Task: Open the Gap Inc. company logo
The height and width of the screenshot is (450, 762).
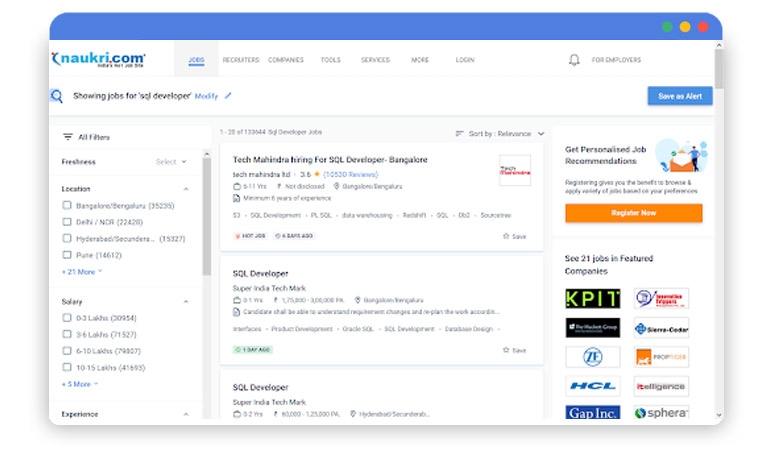Action: (x=592, y=412)
